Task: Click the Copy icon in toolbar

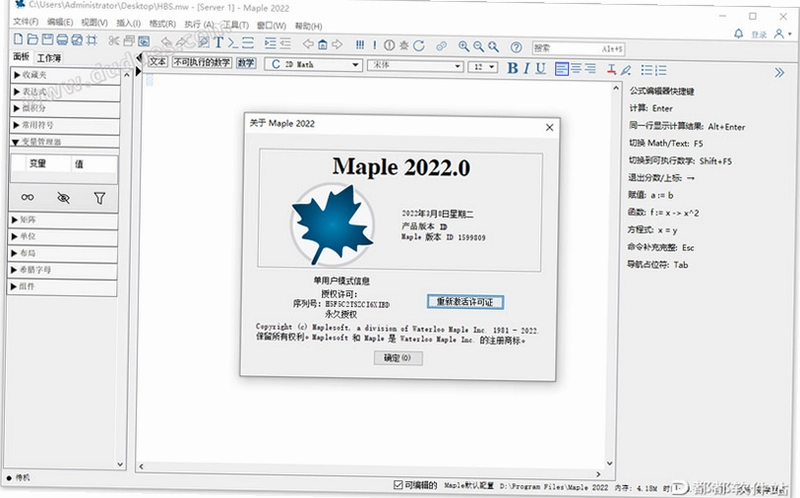Action: click(129, 41)
